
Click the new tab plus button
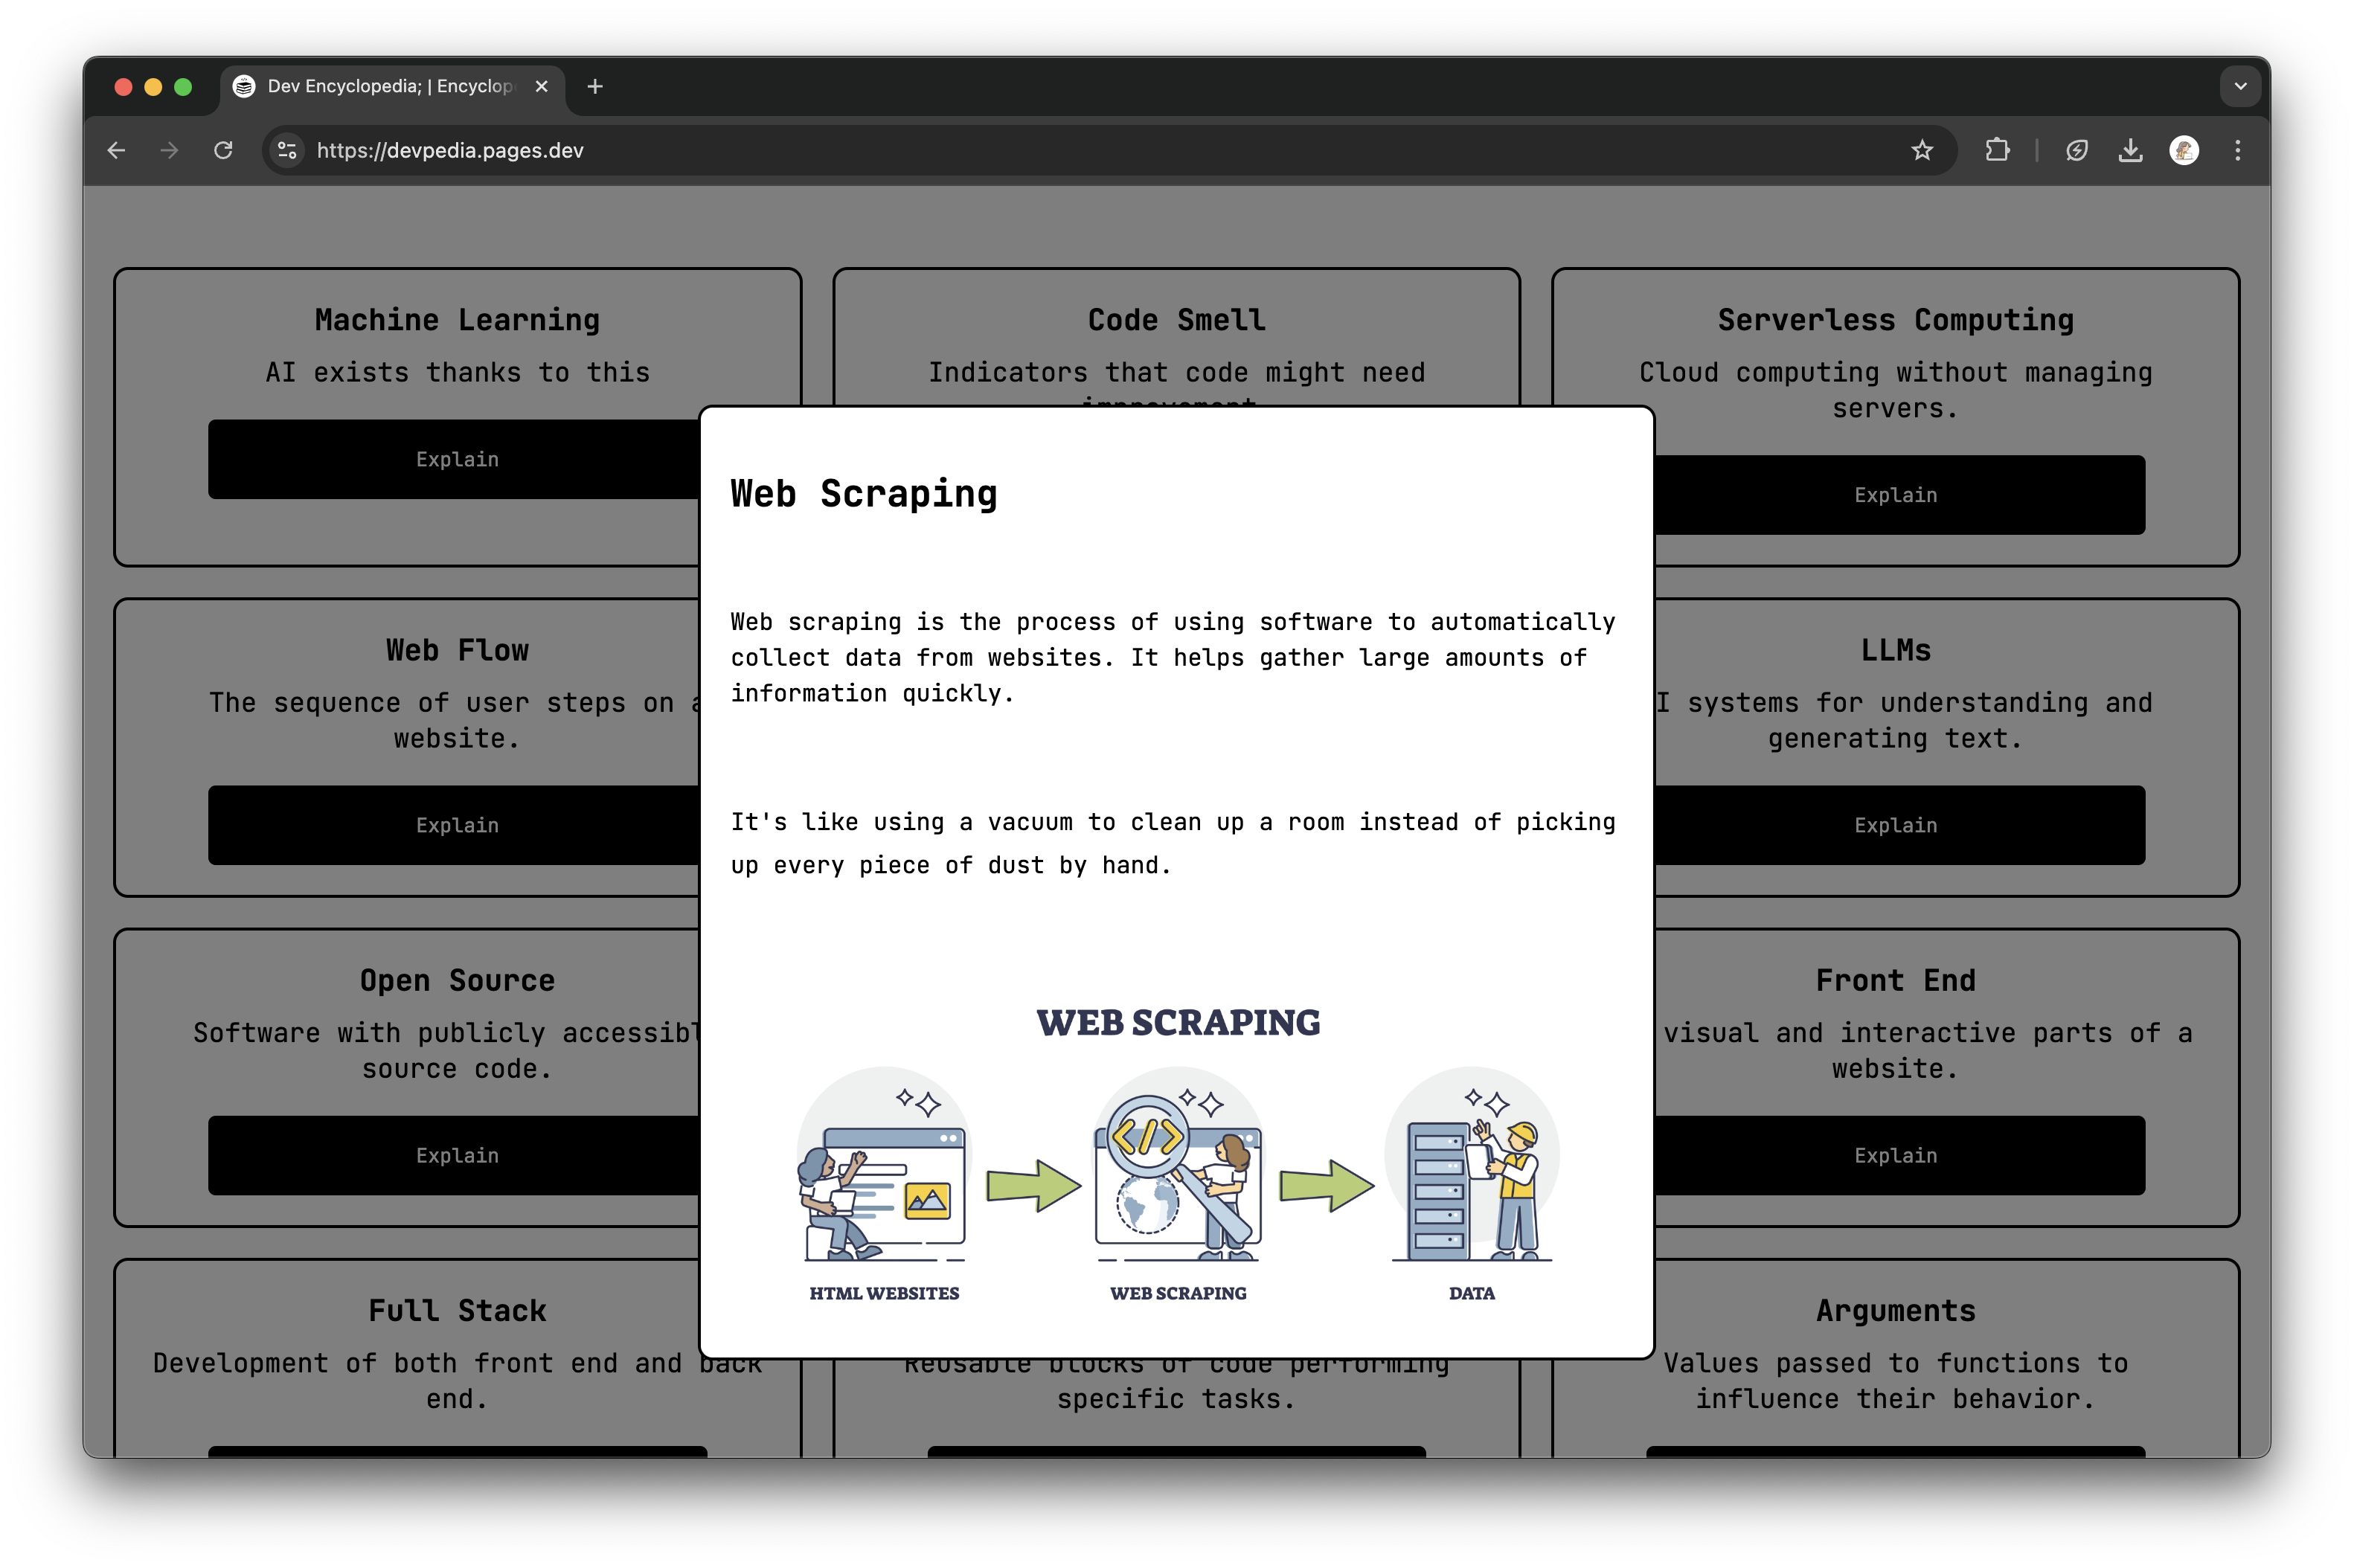click(x=595, y=86)
